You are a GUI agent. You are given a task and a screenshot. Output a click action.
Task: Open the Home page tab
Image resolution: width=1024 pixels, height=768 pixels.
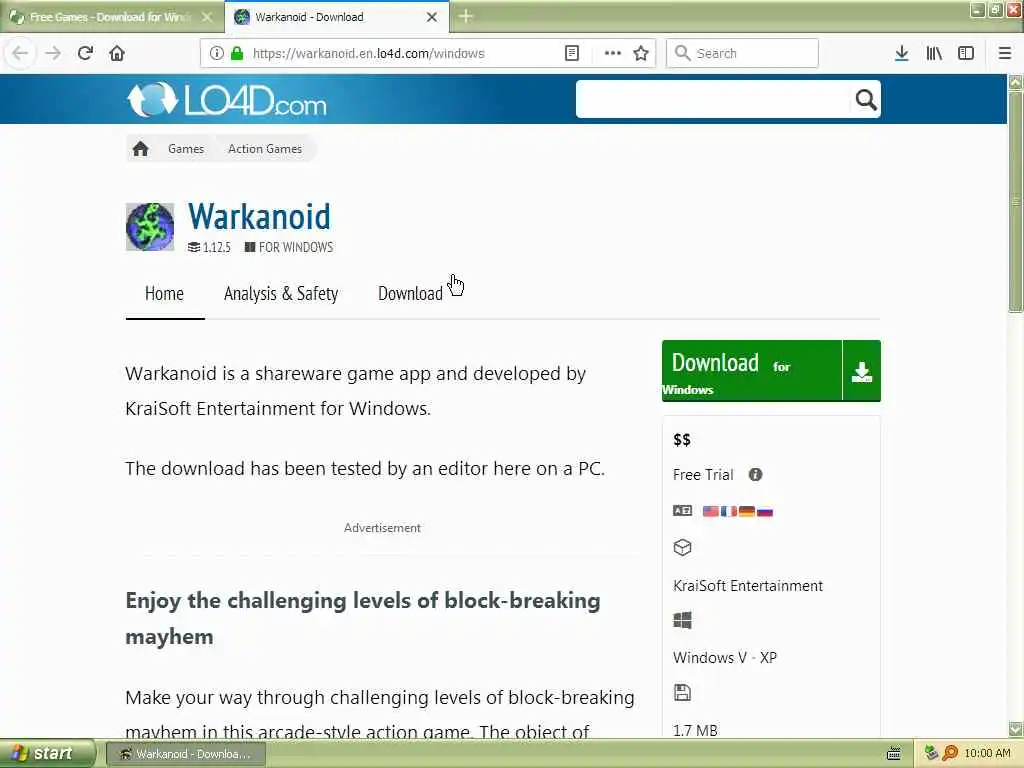click(165, 294)
